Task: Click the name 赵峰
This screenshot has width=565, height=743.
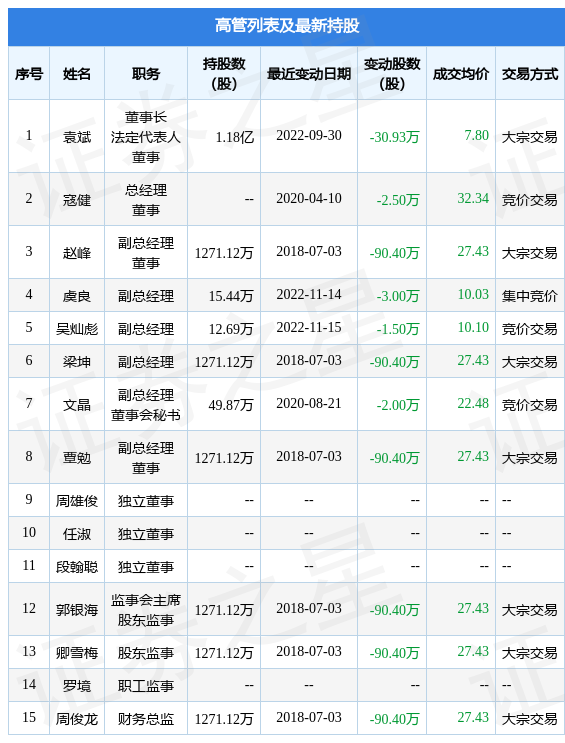Action: (77, 253)
